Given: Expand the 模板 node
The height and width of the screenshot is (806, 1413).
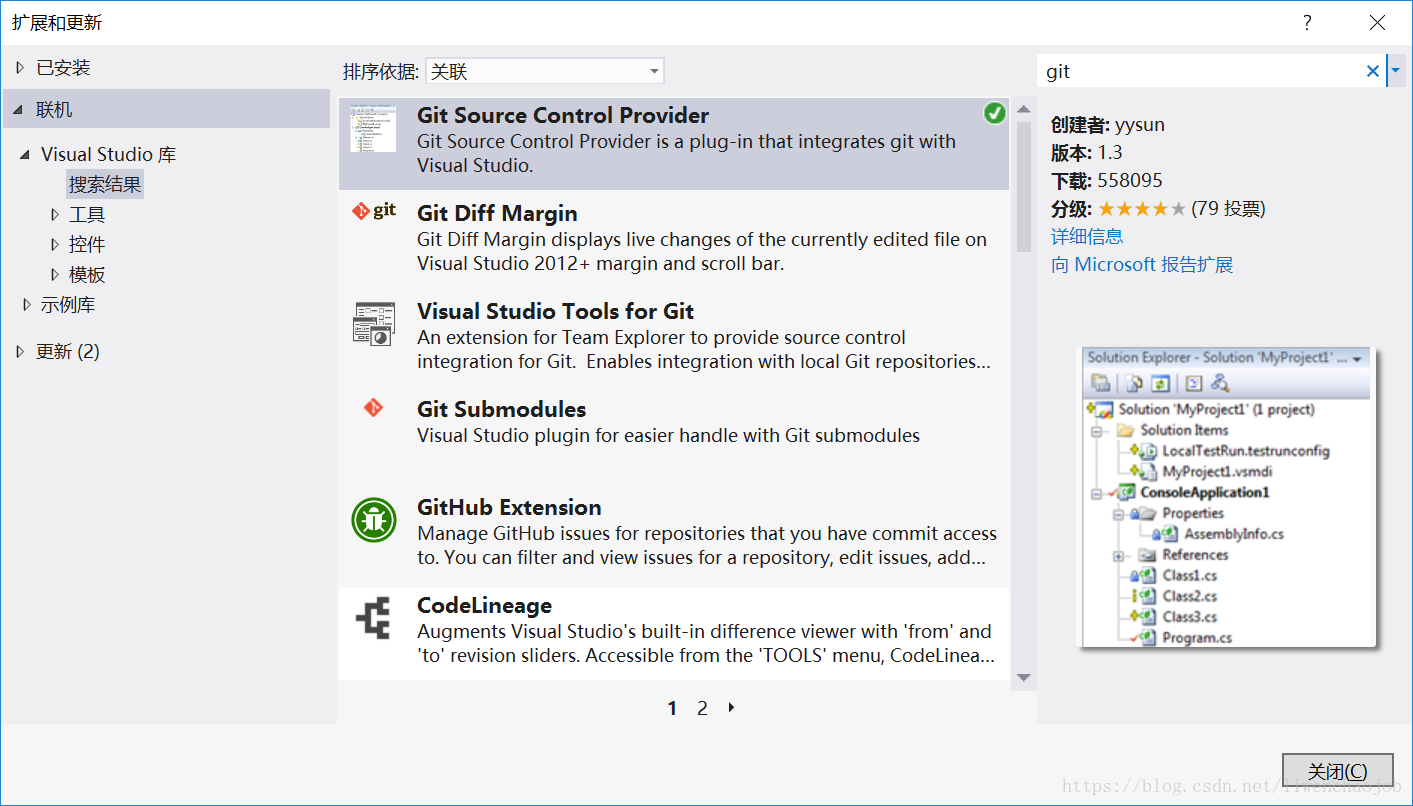Looking at the screenshot, I should pyautogui.click(x=55, y=274).
